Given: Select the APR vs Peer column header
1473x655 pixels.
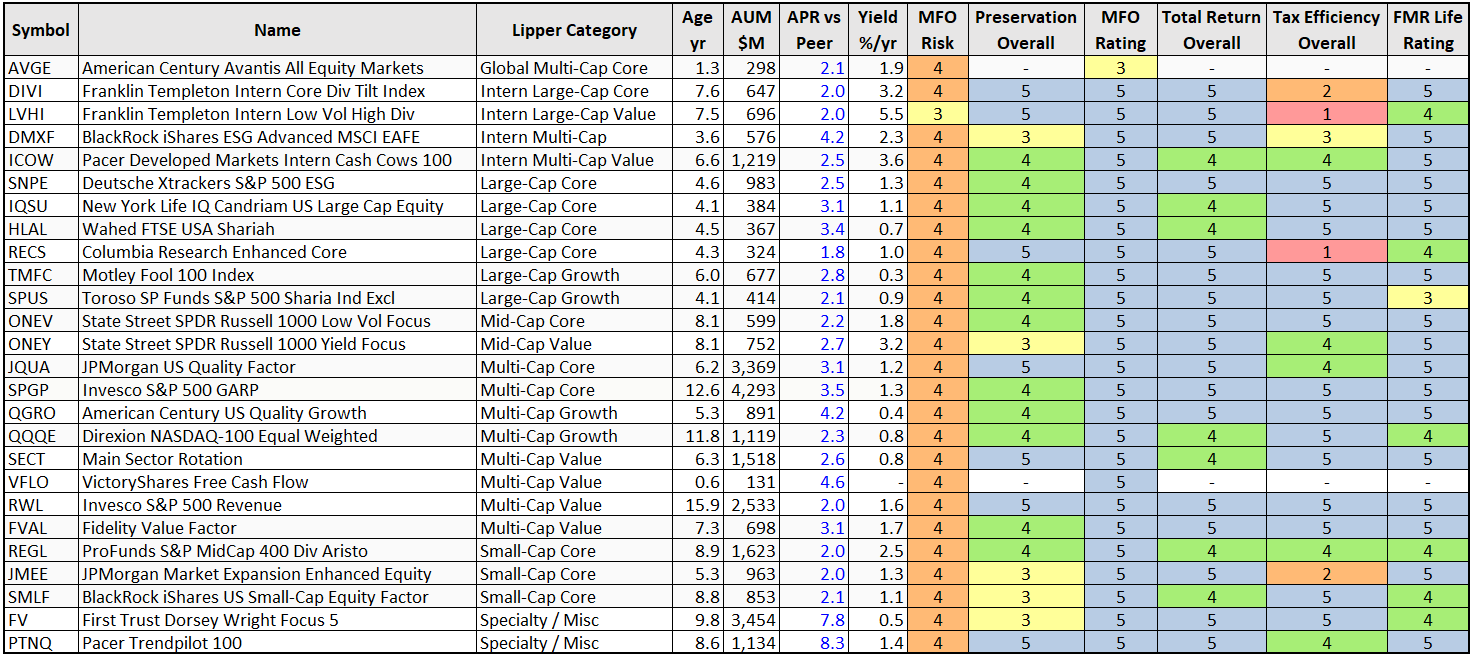Looking at the screenshot, I should [812, 30].
